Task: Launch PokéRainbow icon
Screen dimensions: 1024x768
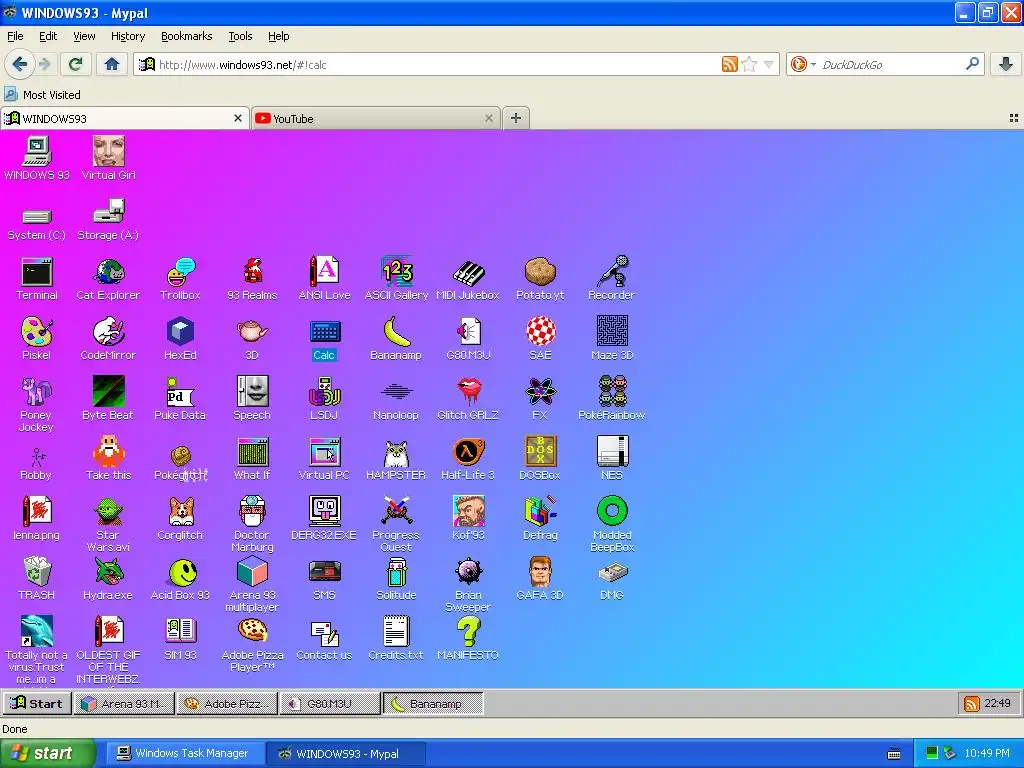Action: pos(612,398)
